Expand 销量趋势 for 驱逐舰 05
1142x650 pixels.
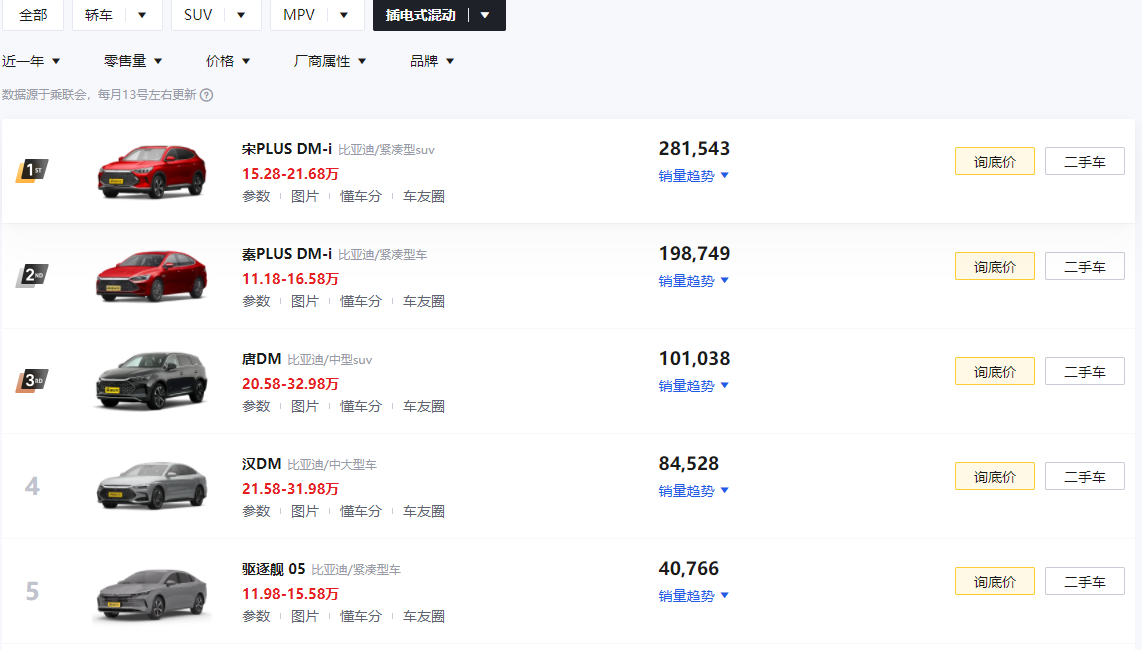693,595
